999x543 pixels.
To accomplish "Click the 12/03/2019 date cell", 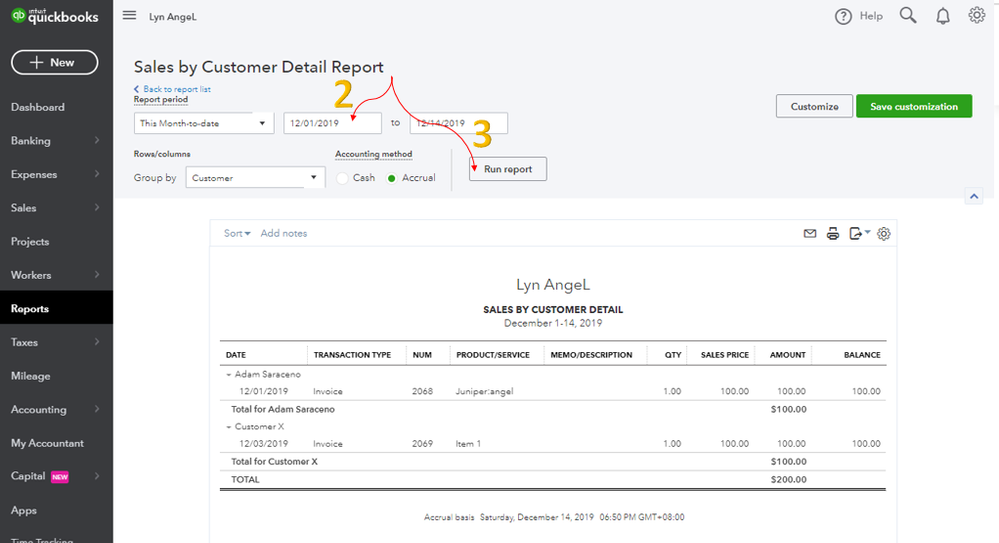I will [x=263, y=444].
